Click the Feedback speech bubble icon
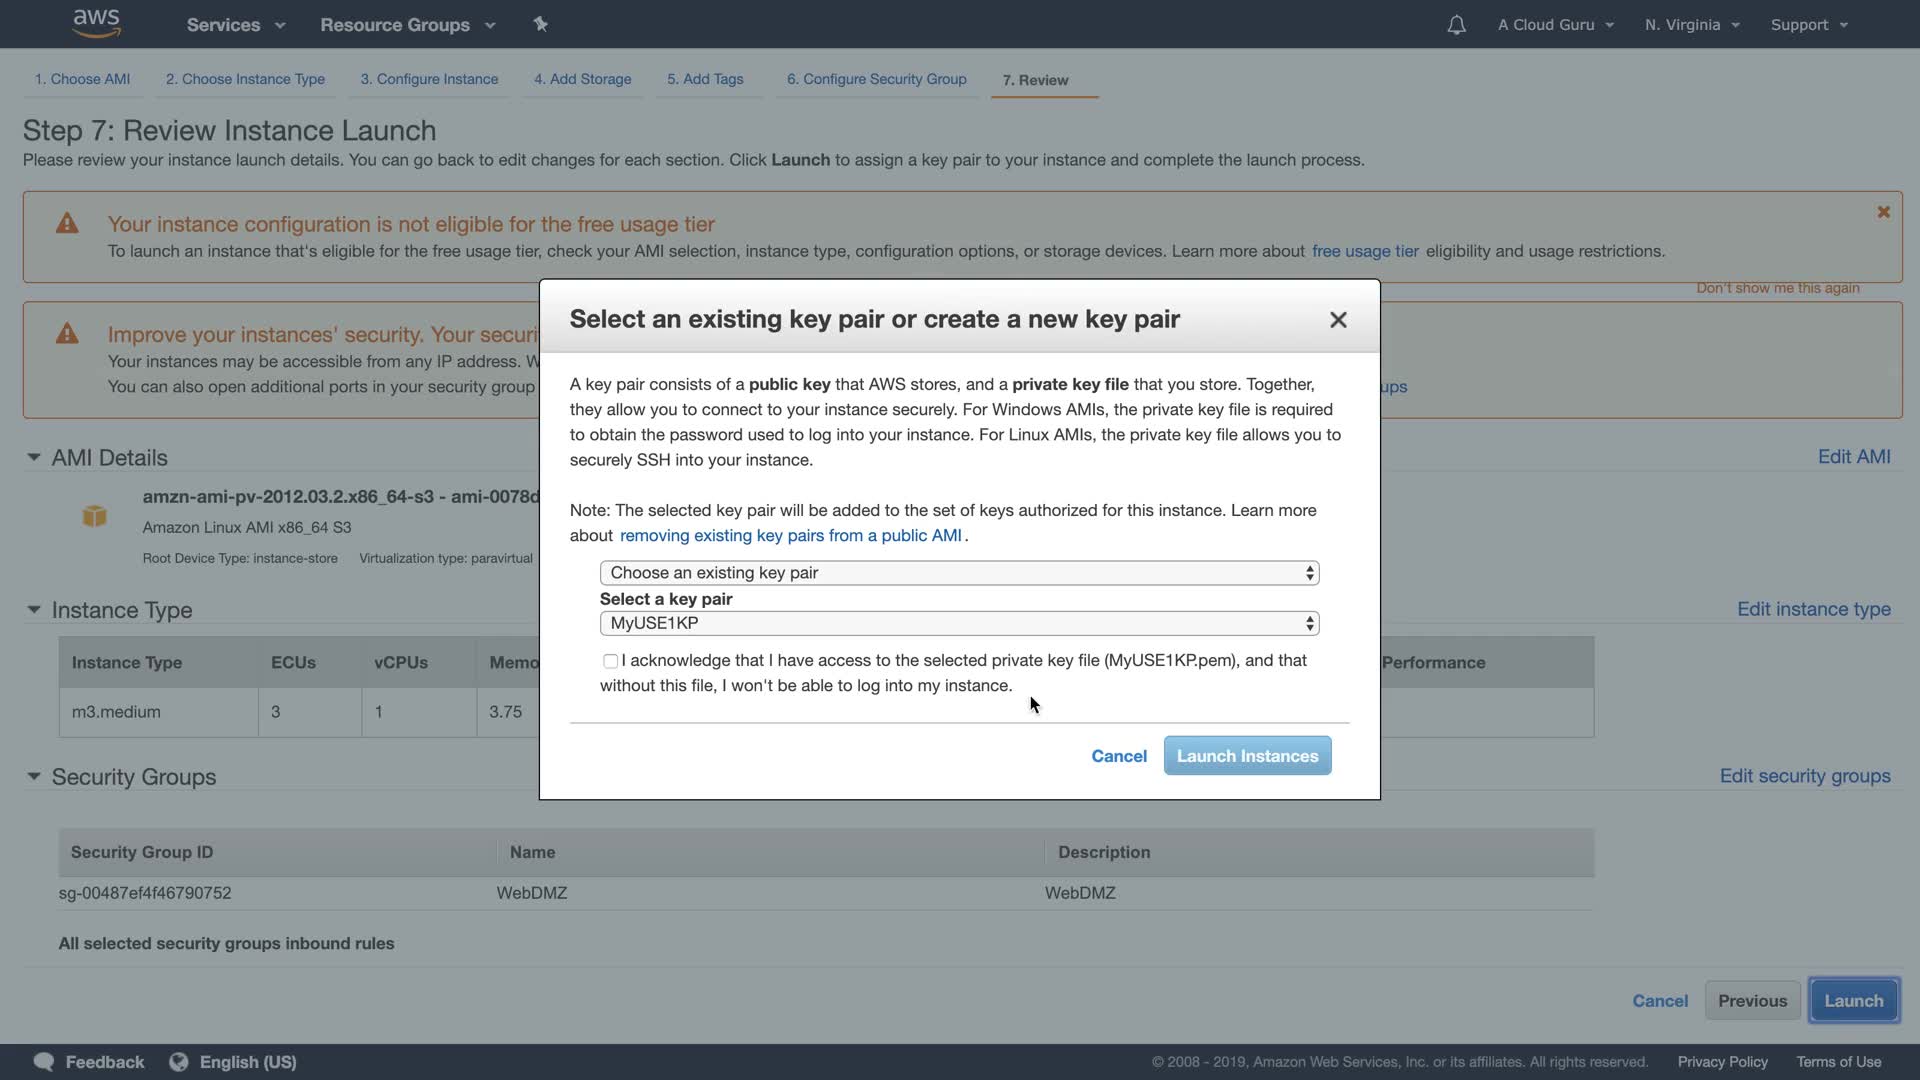1920x1080 pixels. [x=43, y=1062]
